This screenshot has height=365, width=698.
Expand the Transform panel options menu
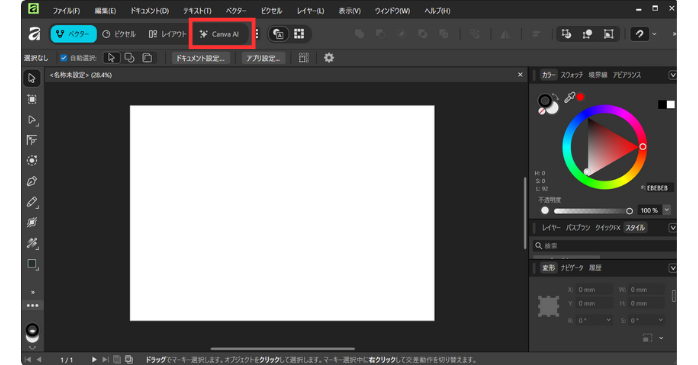[x=673, y=268]
